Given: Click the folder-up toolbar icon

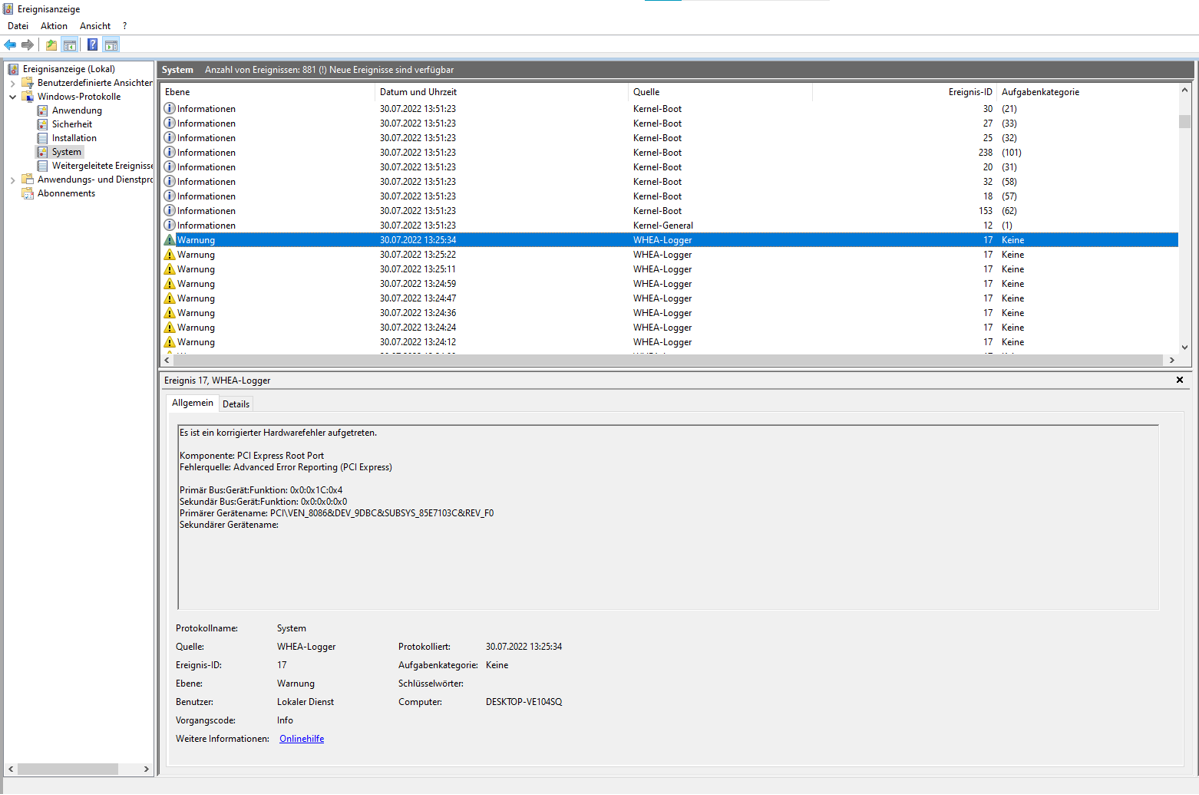Looking at the screenshot, I should [x=51, y=45].
